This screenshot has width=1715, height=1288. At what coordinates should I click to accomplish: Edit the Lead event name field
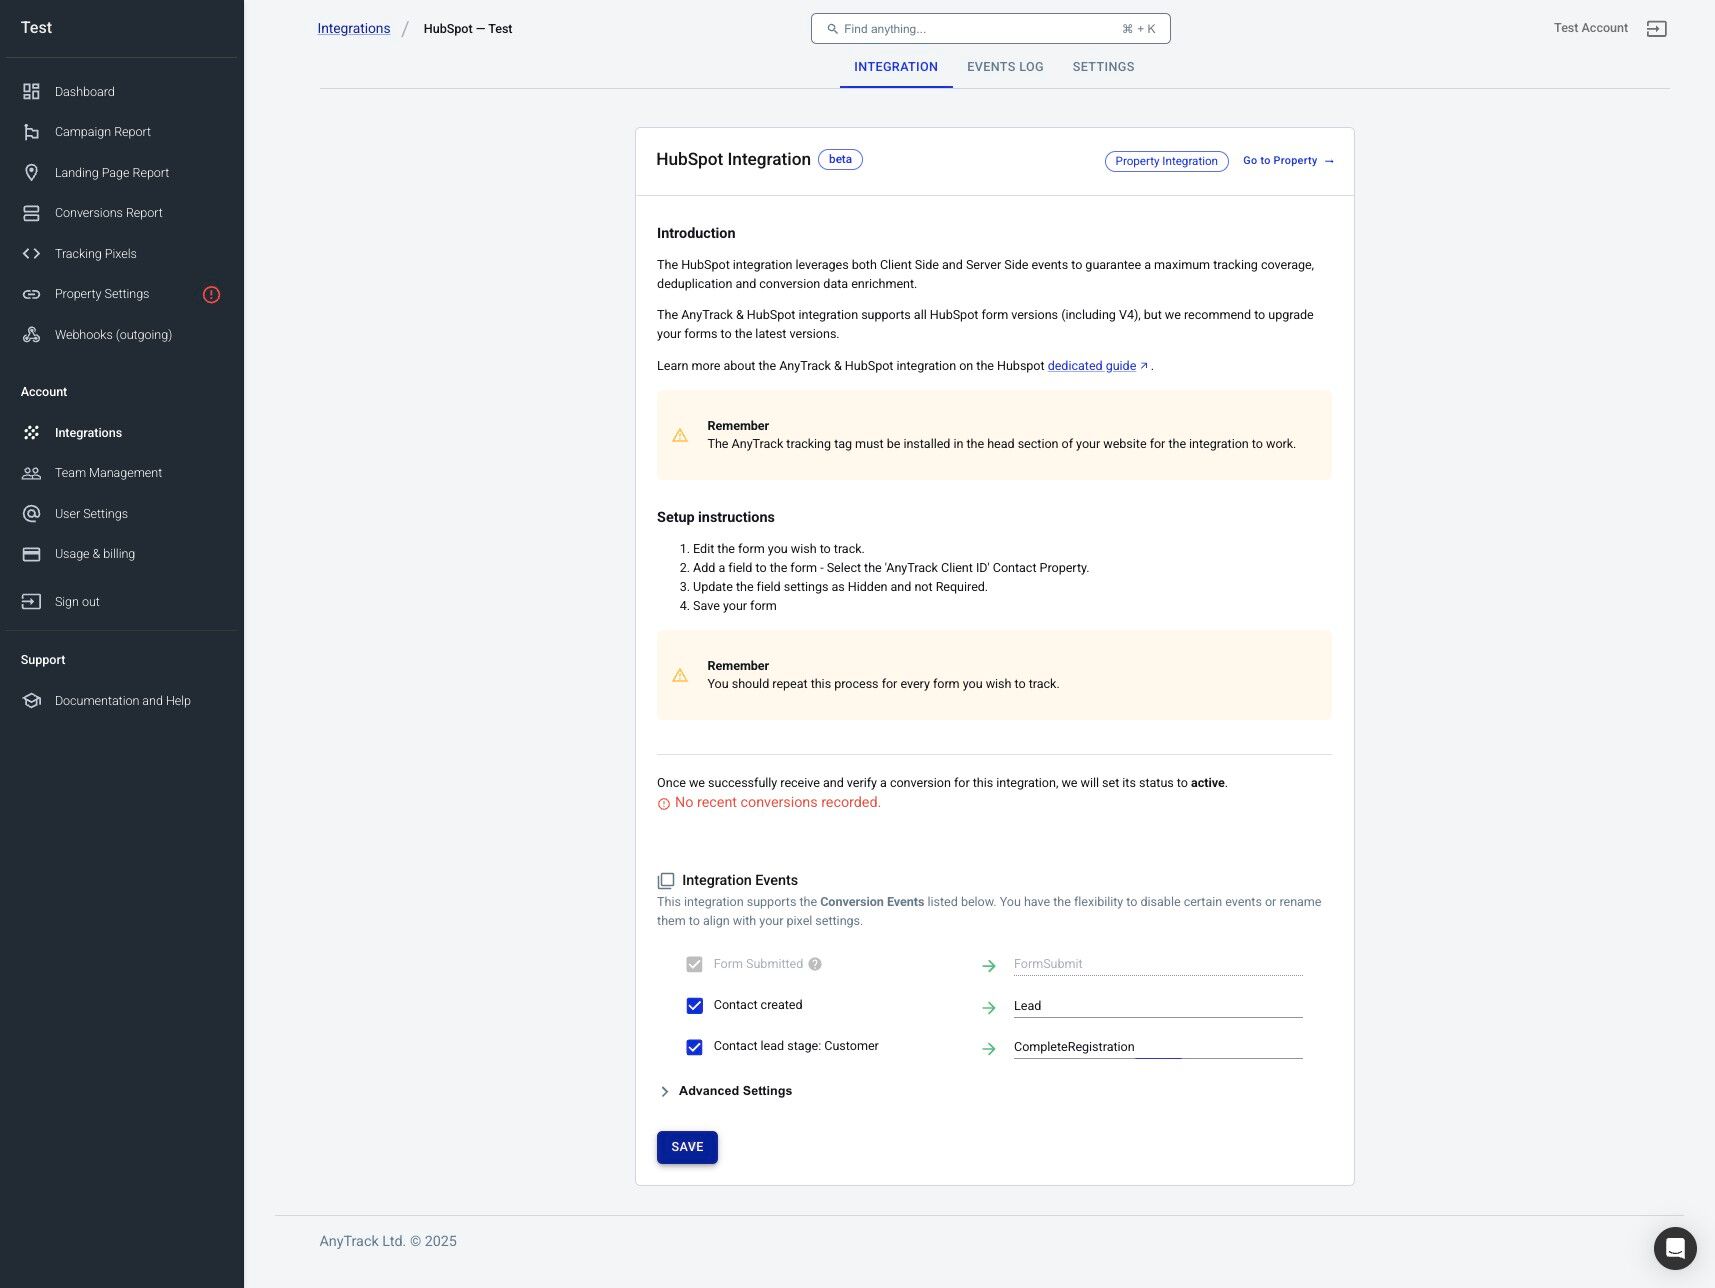click(x=1158, y=1006)
